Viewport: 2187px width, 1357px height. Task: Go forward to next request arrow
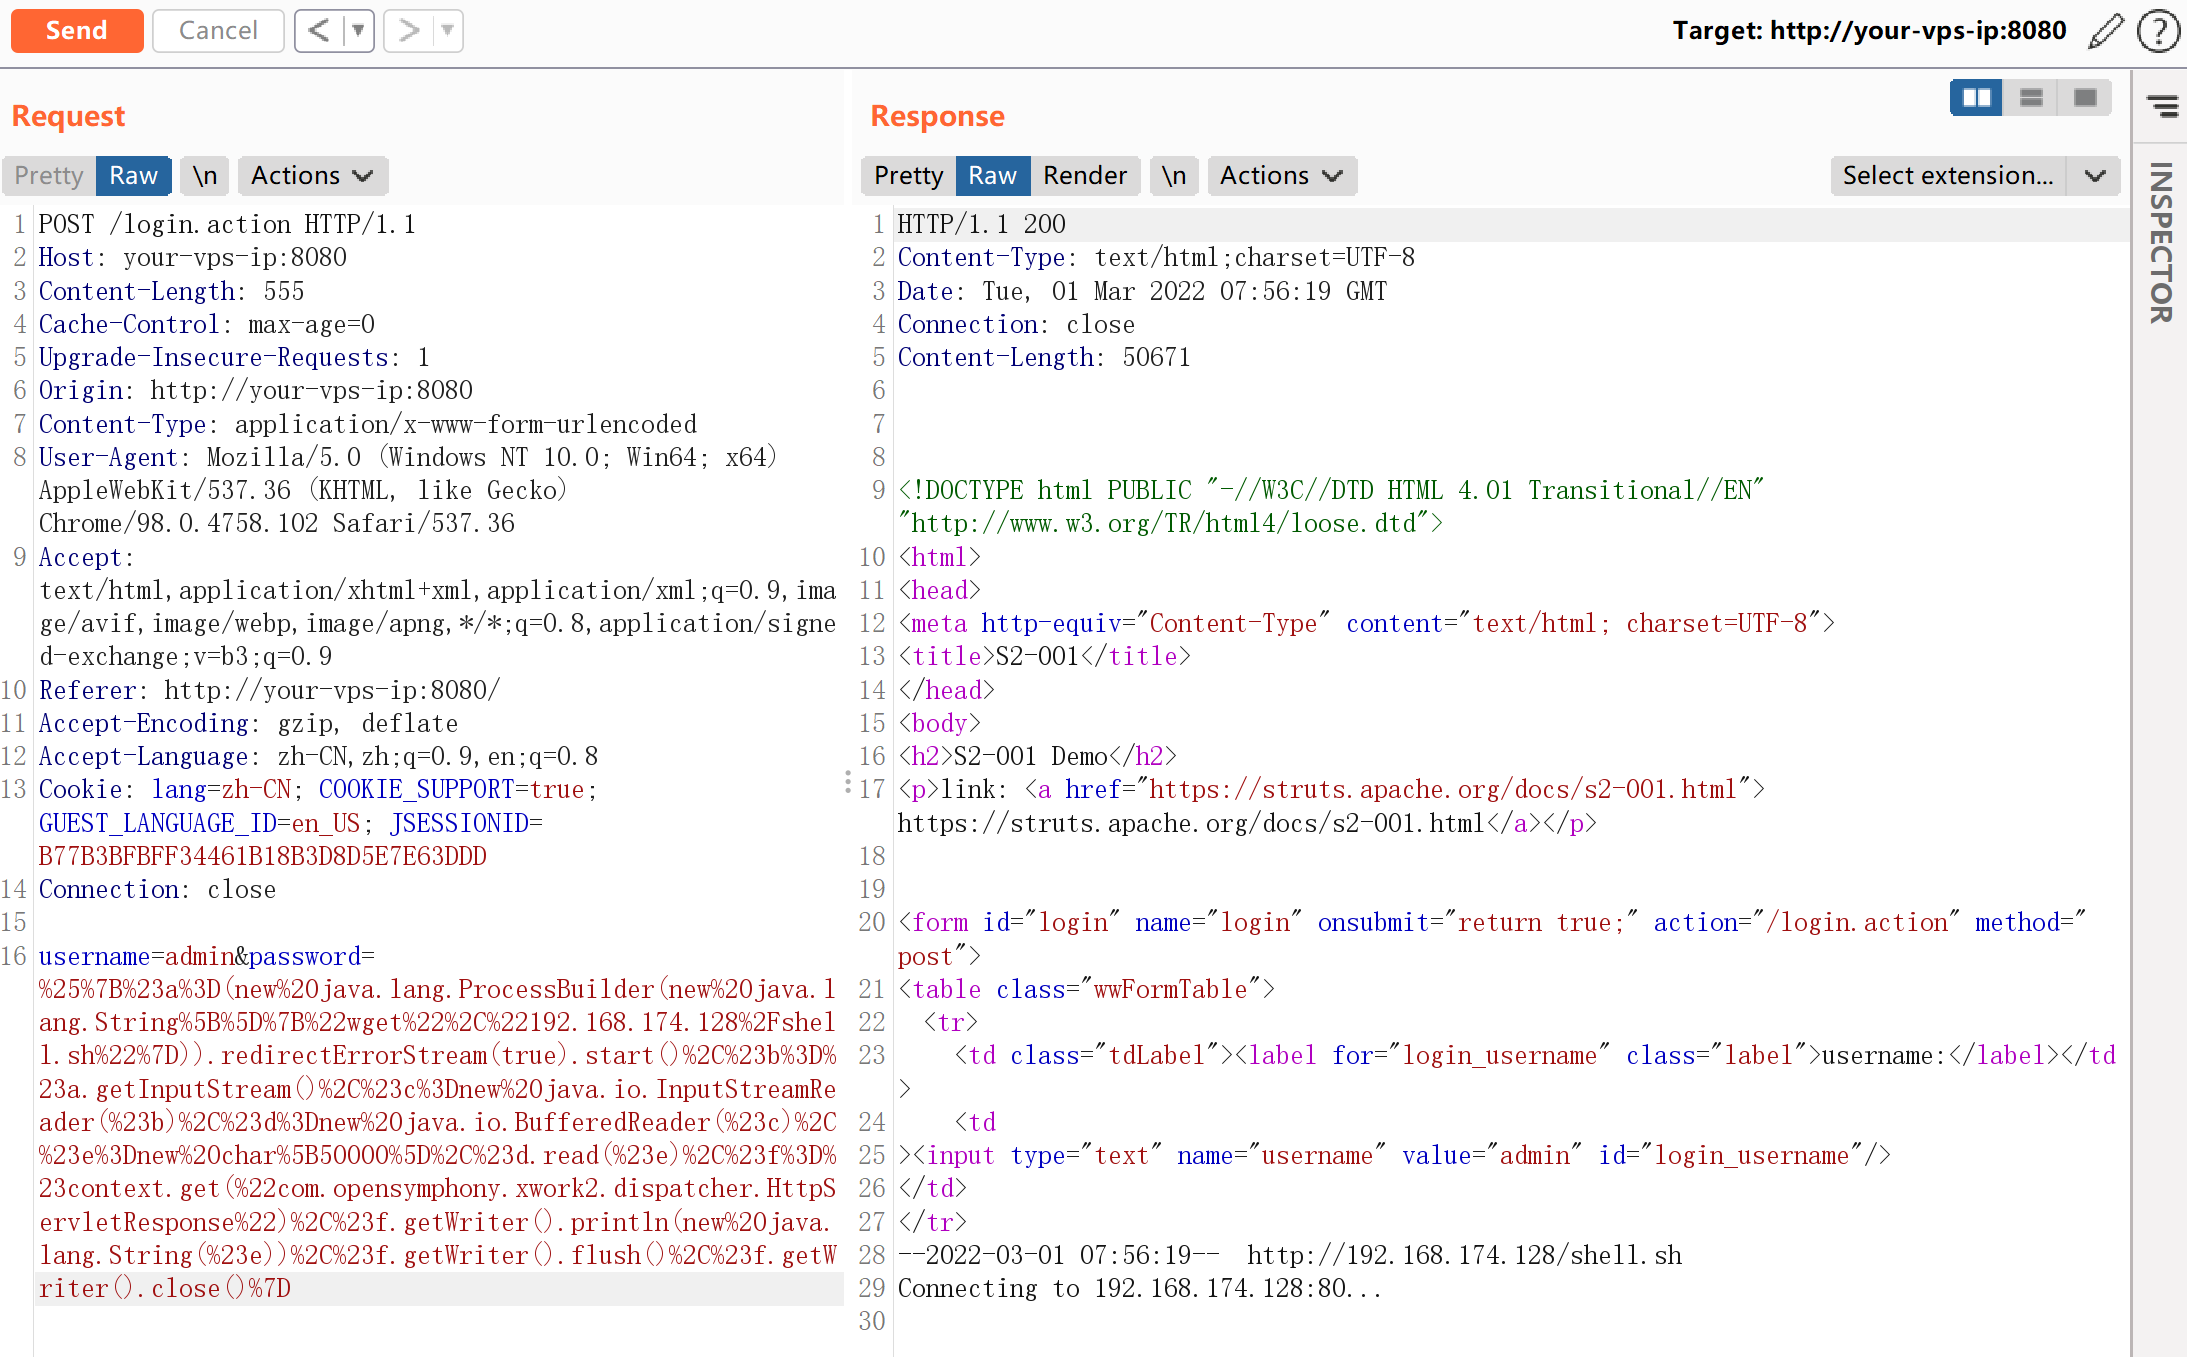point(409,30)
